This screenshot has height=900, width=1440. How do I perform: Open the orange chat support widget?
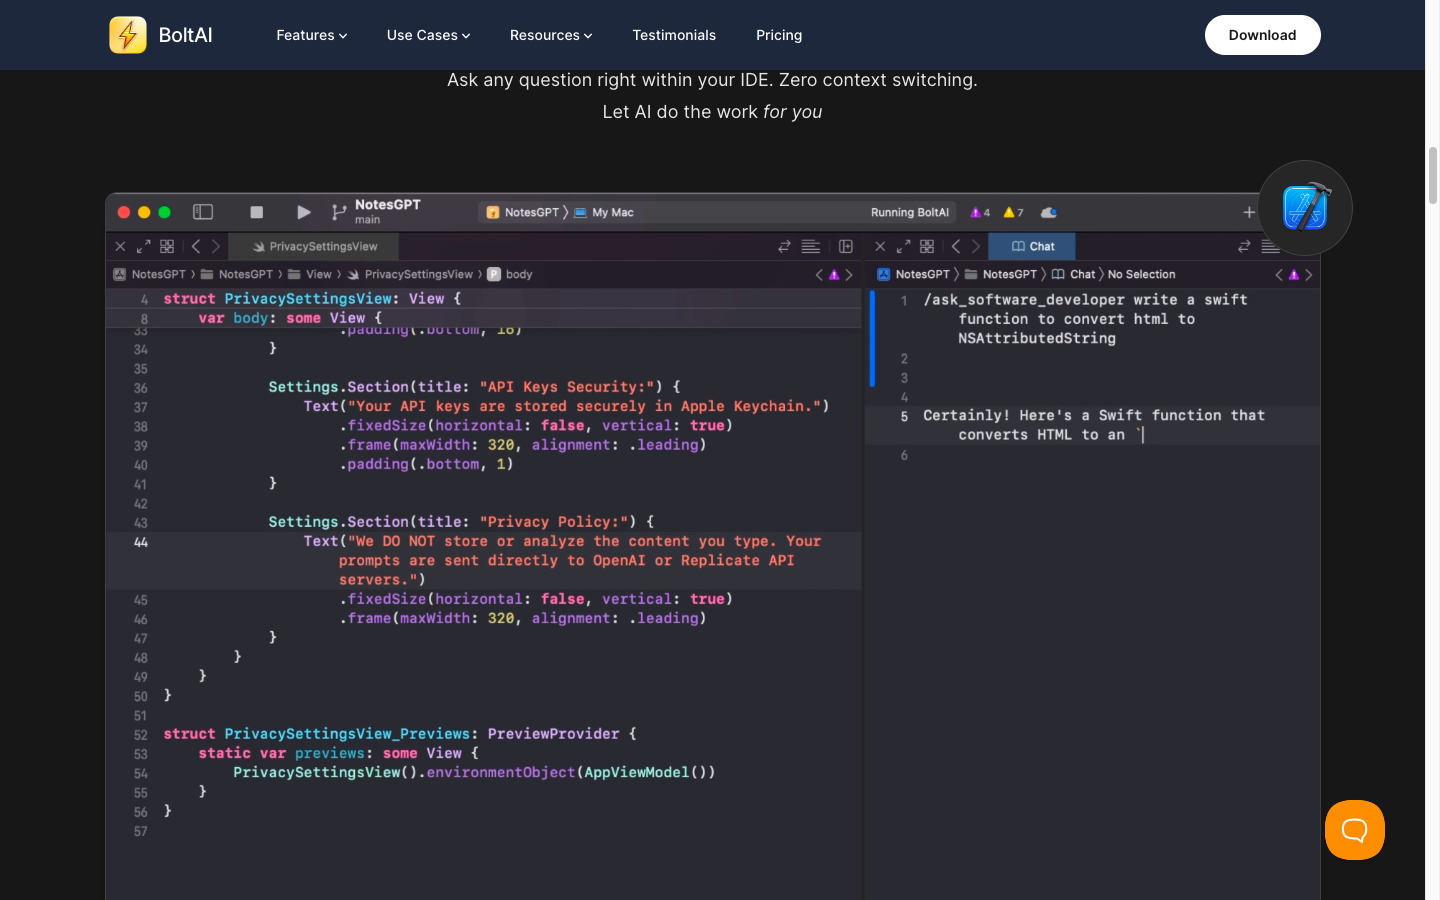coord(1355,830)
